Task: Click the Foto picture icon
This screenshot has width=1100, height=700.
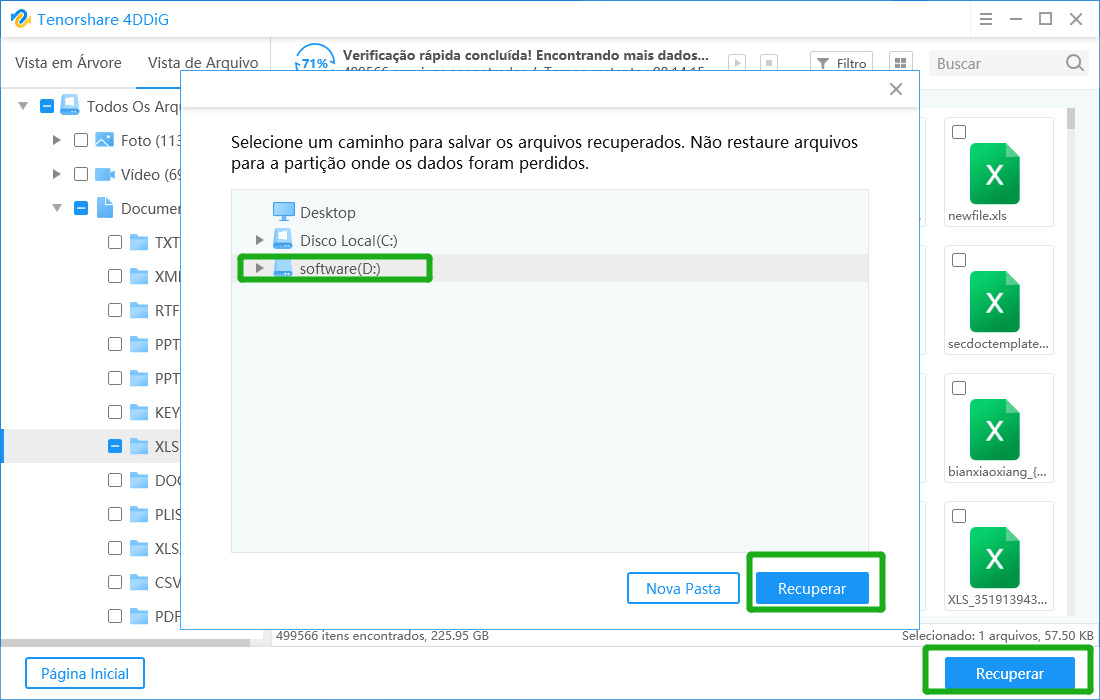Action: 105,140
